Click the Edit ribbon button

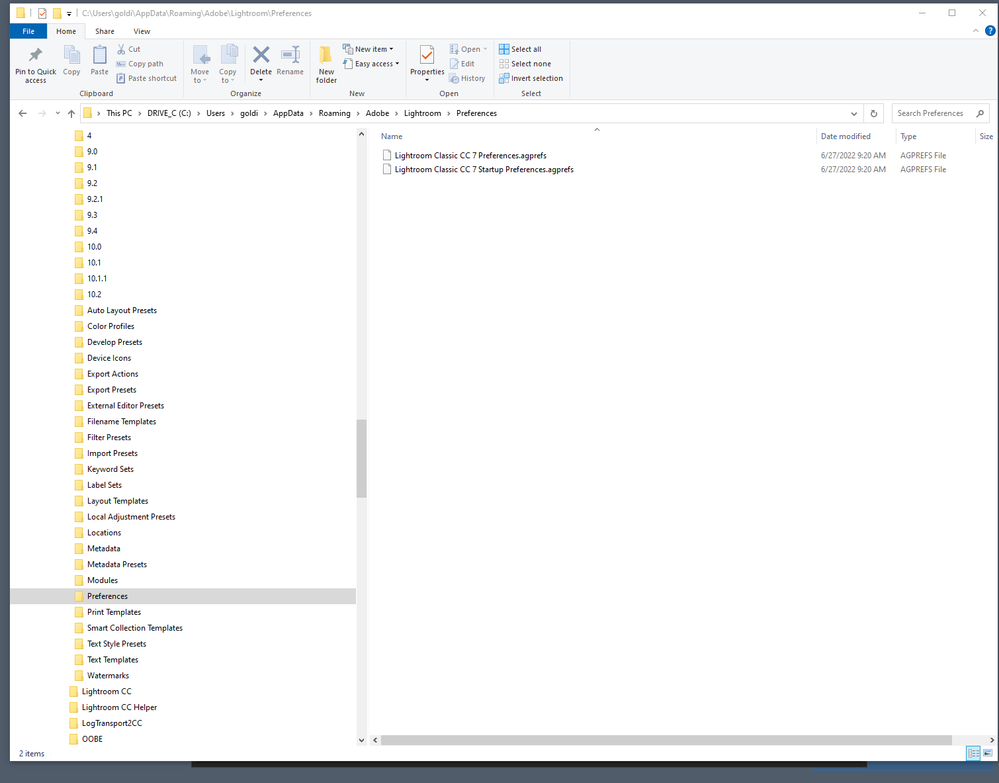[462, 64]
